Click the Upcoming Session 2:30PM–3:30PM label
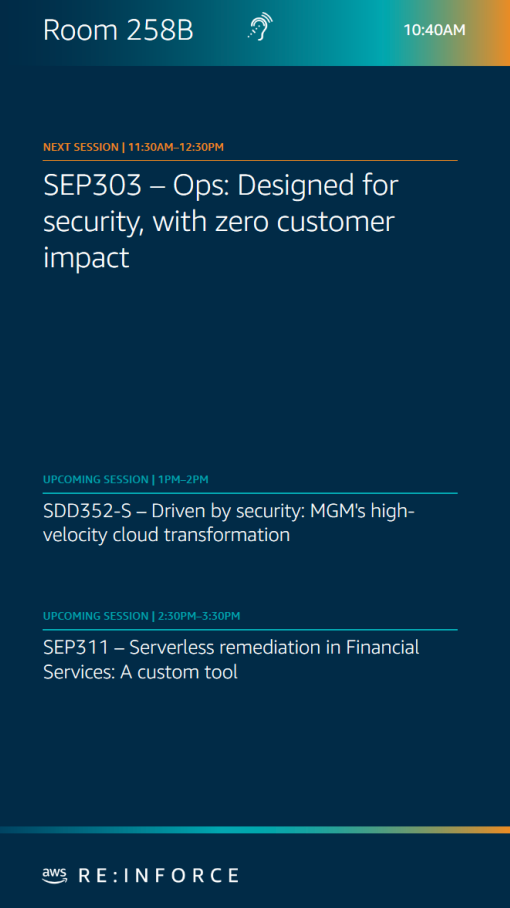The image size is (510, 908). [x=141, y=616]
